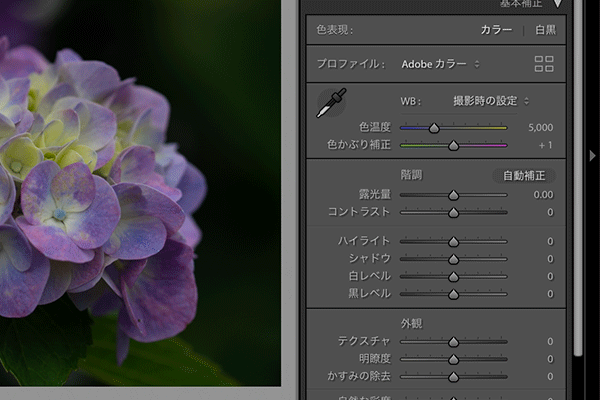The height and width of the screenshot is (400, 600).
Task: Switch color treatment to 白黒
Action: pyautogui.click(x=545, y=30)
